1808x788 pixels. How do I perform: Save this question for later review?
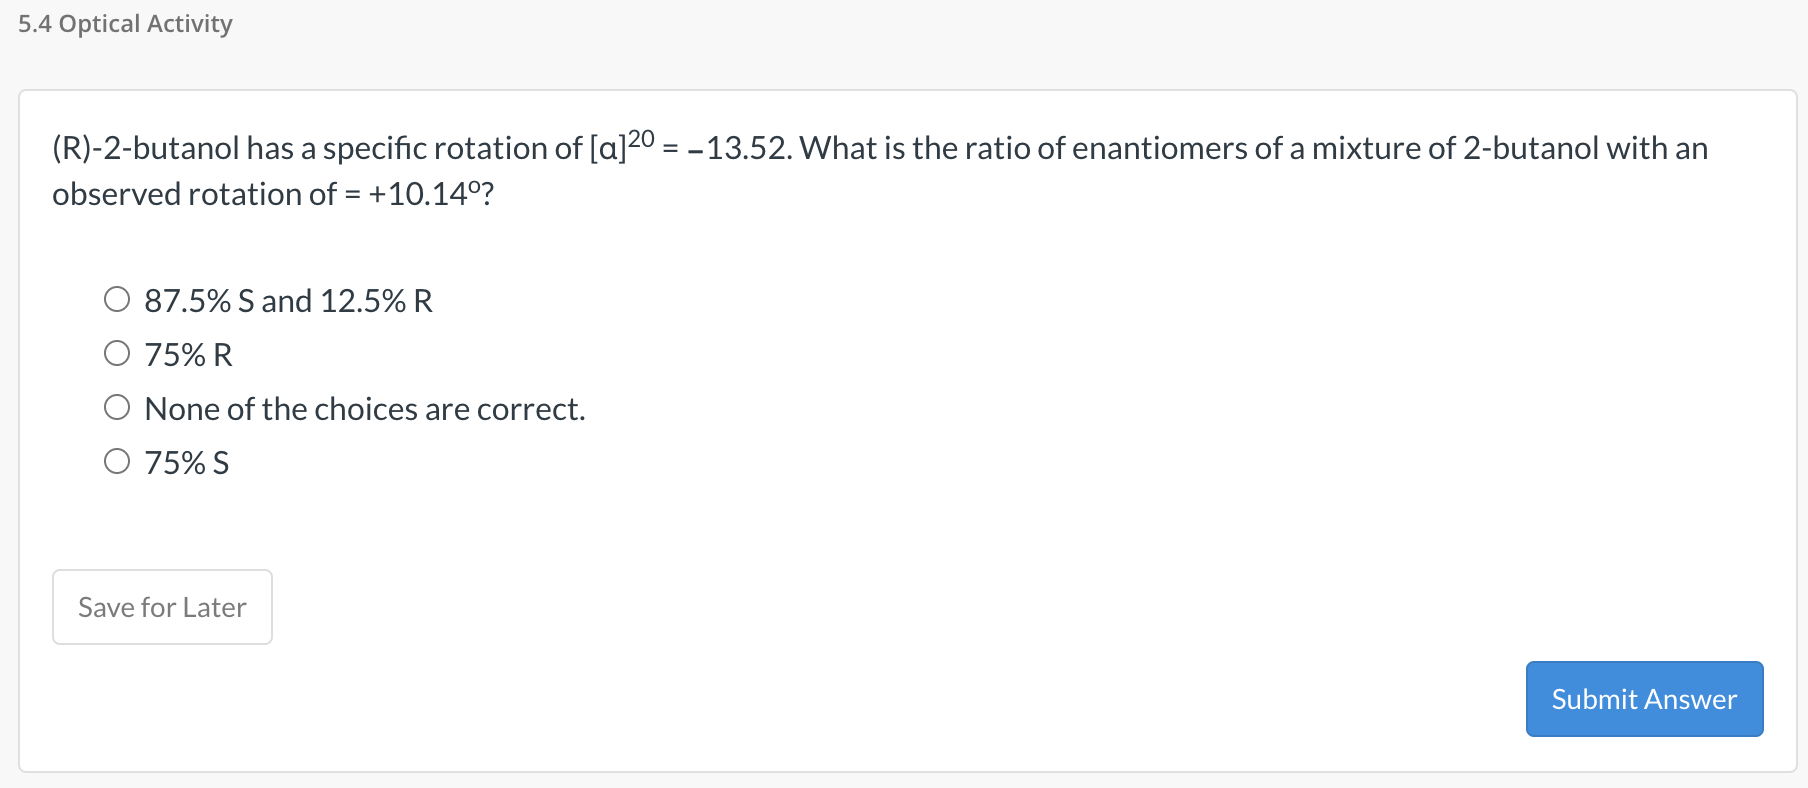click(x=162, y=606)
